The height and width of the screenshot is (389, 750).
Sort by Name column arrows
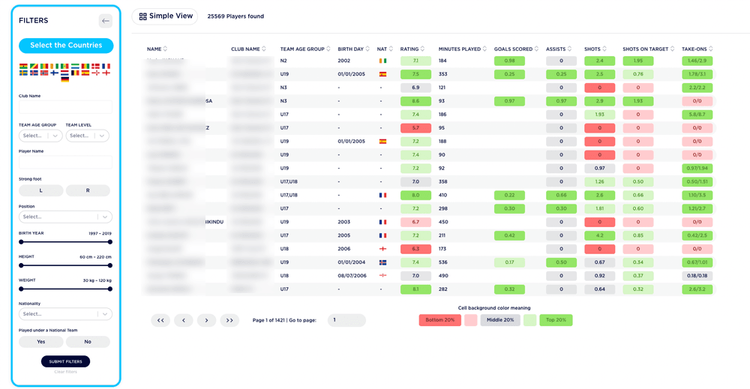[165, 49]
